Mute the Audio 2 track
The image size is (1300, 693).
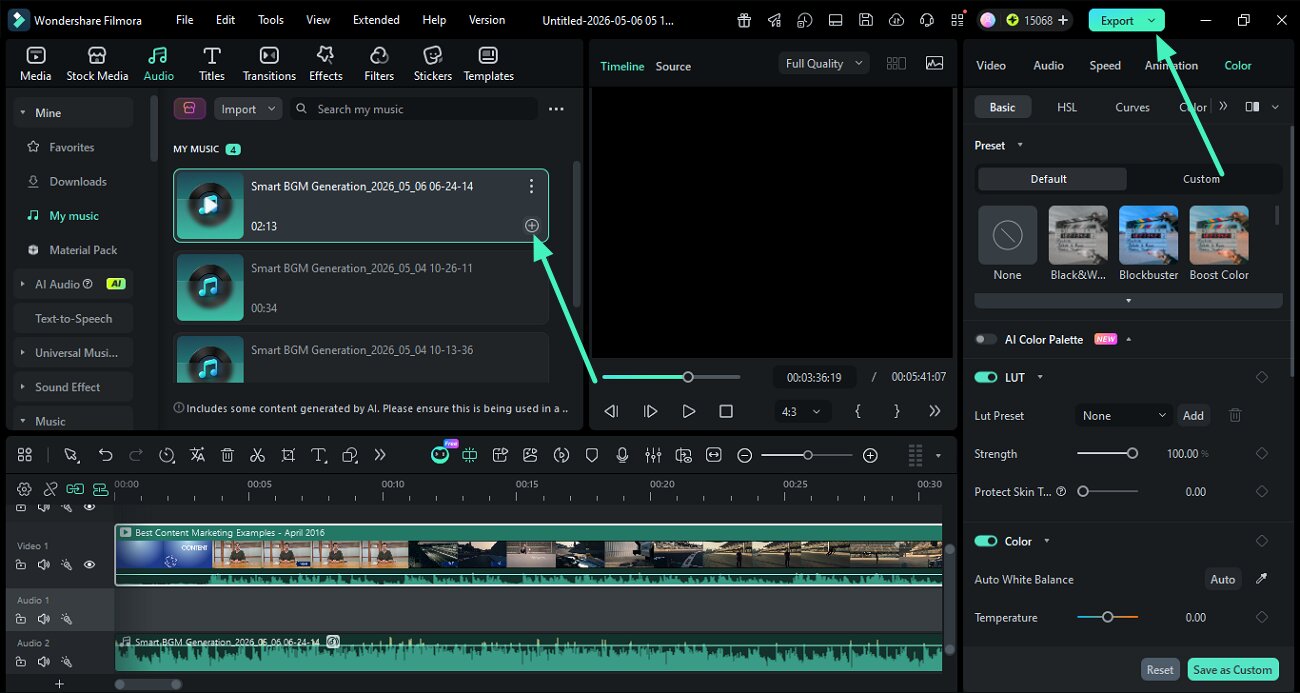click(x=44, y=662)
